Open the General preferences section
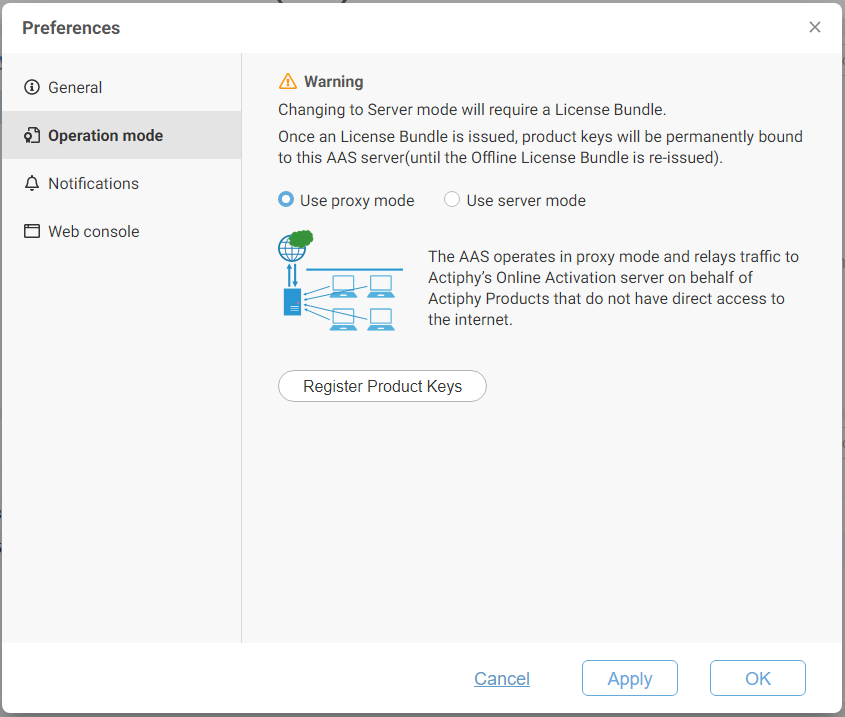The width and height of the screenshot is (845, 717). coord(122,87)
